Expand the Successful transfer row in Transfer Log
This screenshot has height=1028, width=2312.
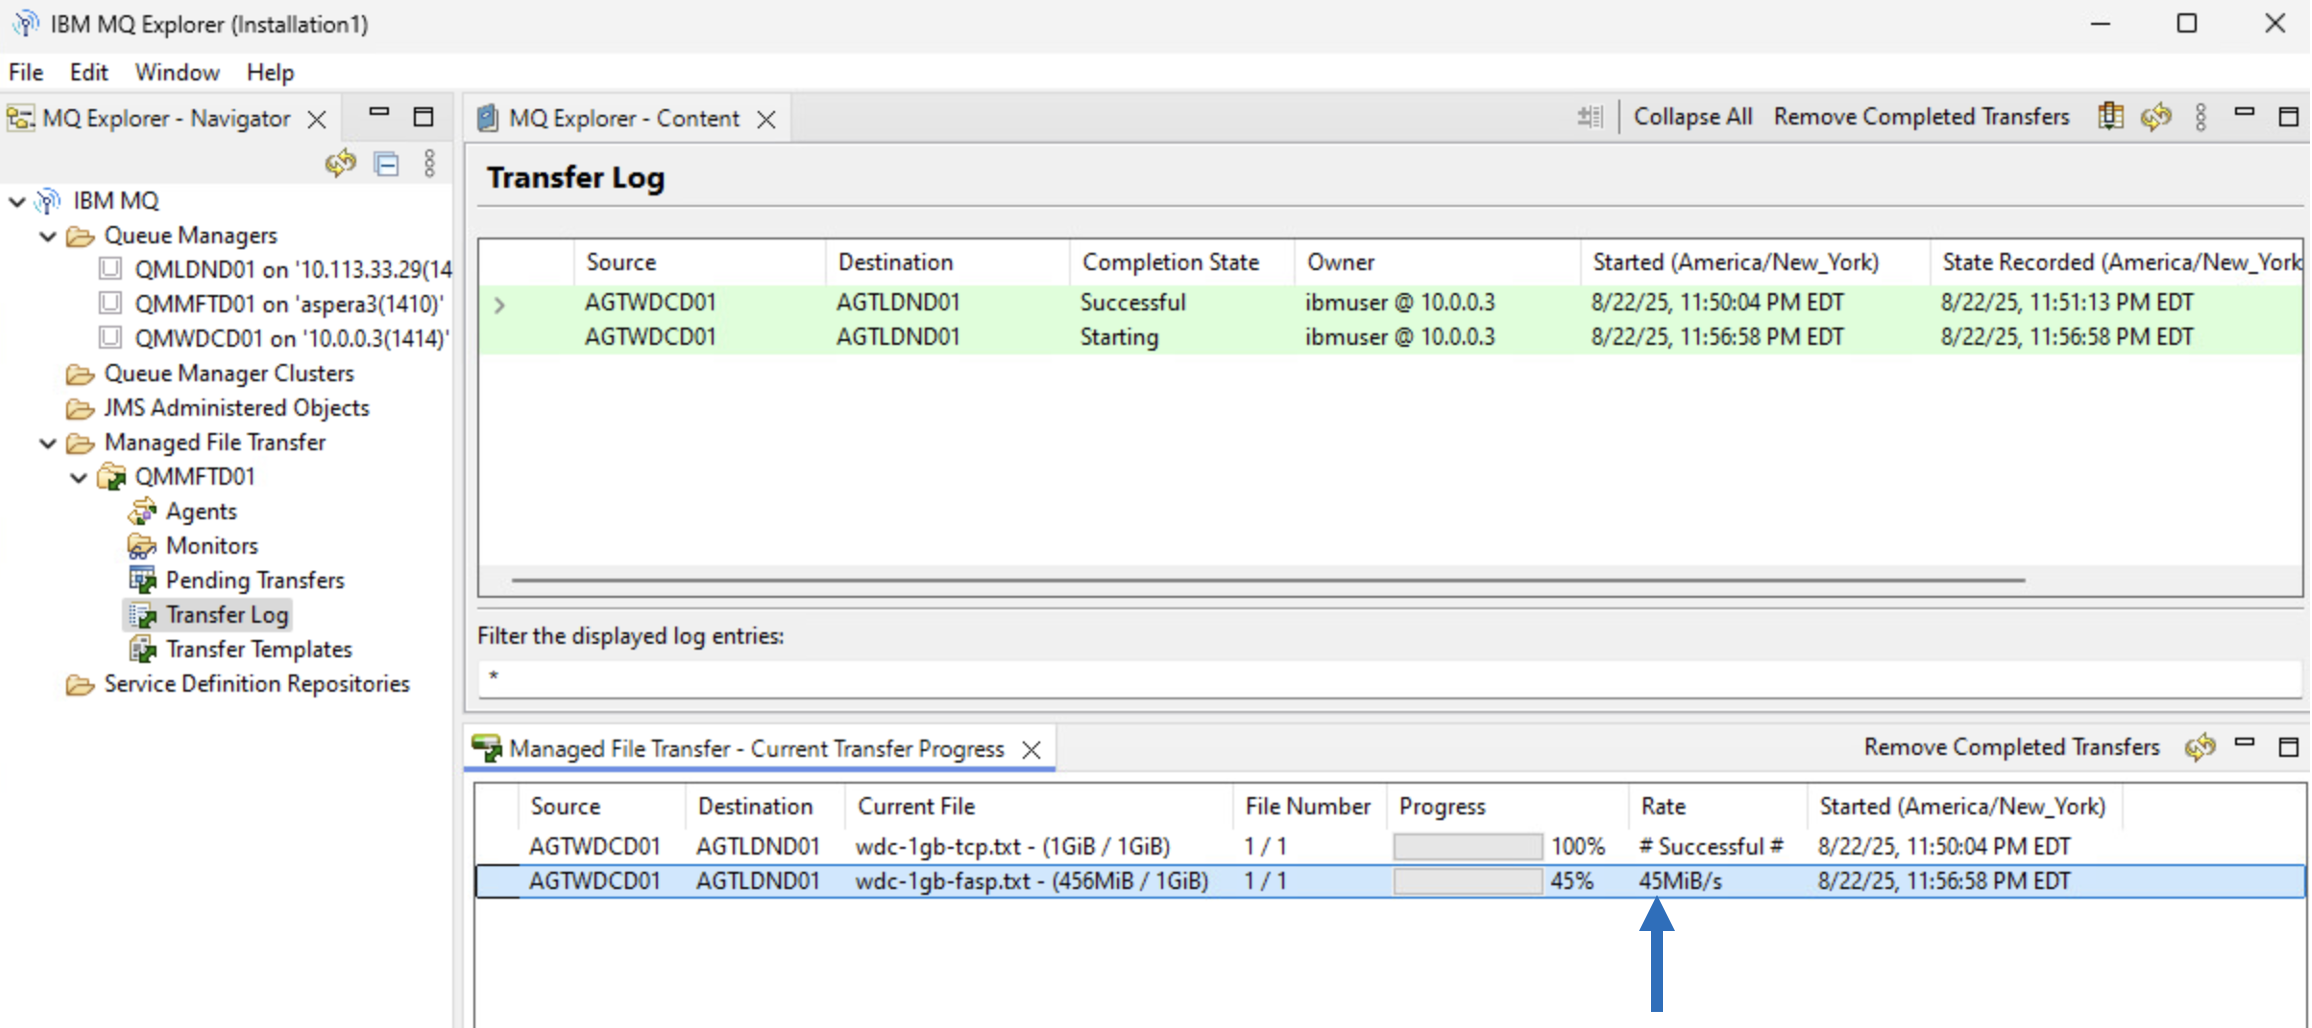500,304
